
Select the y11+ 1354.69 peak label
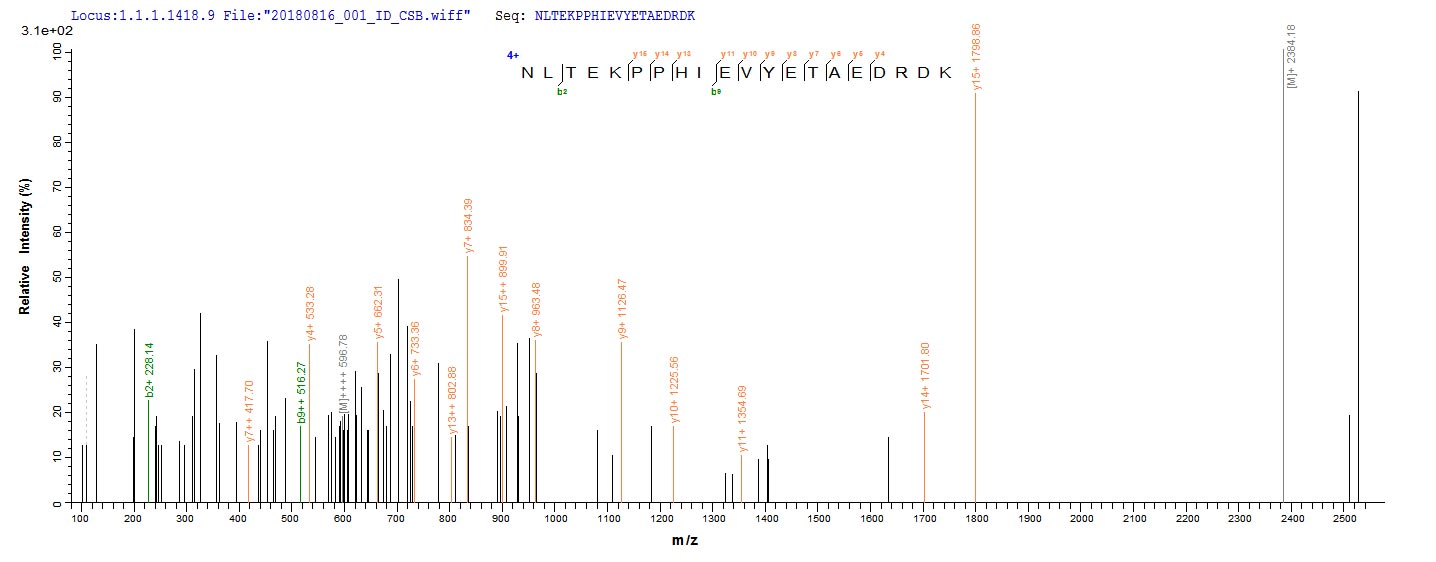(741, 420)
